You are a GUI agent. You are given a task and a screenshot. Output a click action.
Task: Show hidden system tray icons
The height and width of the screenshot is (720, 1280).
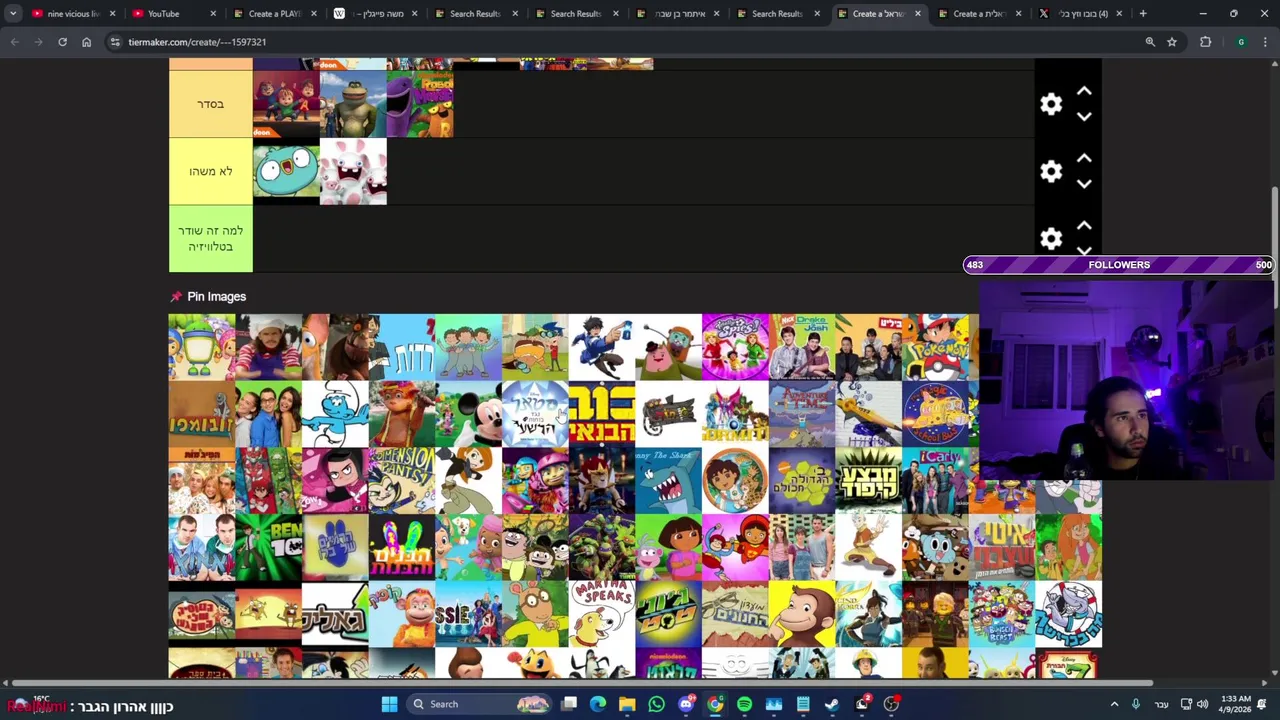[1114, 704]
